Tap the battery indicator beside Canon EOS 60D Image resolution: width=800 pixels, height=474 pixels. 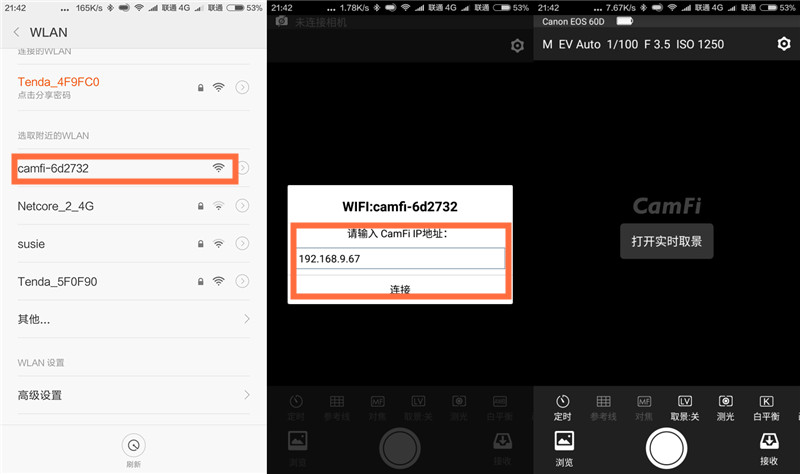[624, 21]
